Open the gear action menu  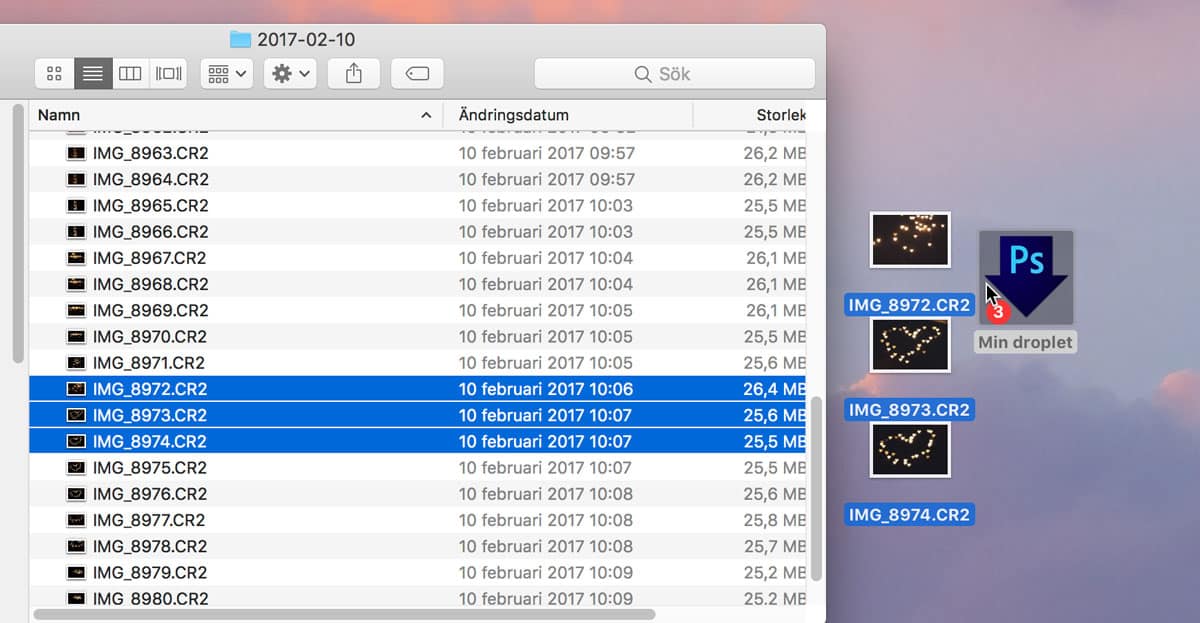(291, 74)
